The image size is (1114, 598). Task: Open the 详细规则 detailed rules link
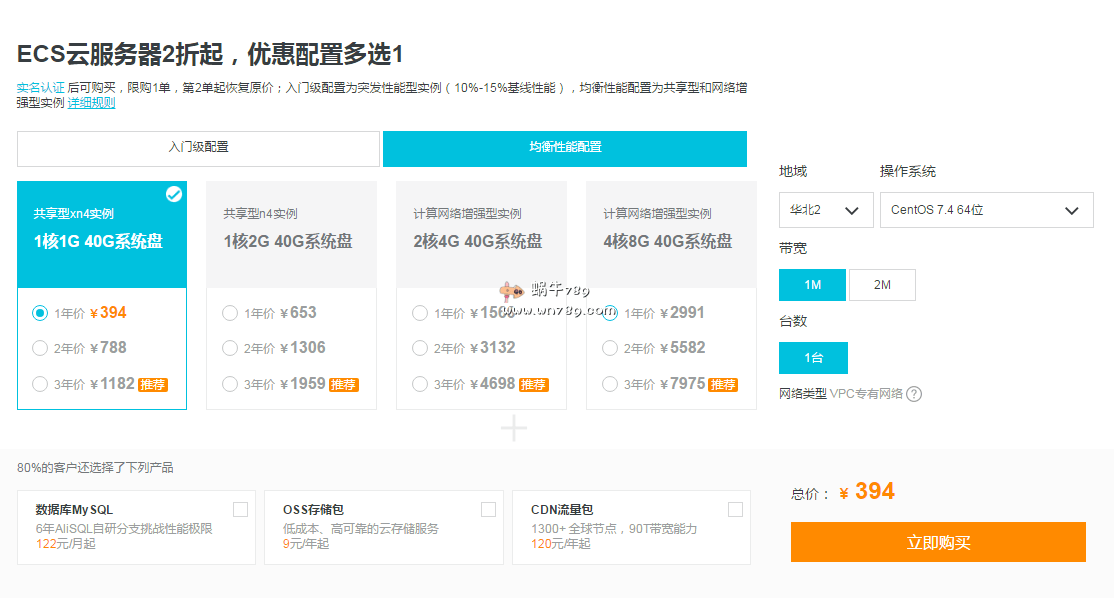coord(91,102)
